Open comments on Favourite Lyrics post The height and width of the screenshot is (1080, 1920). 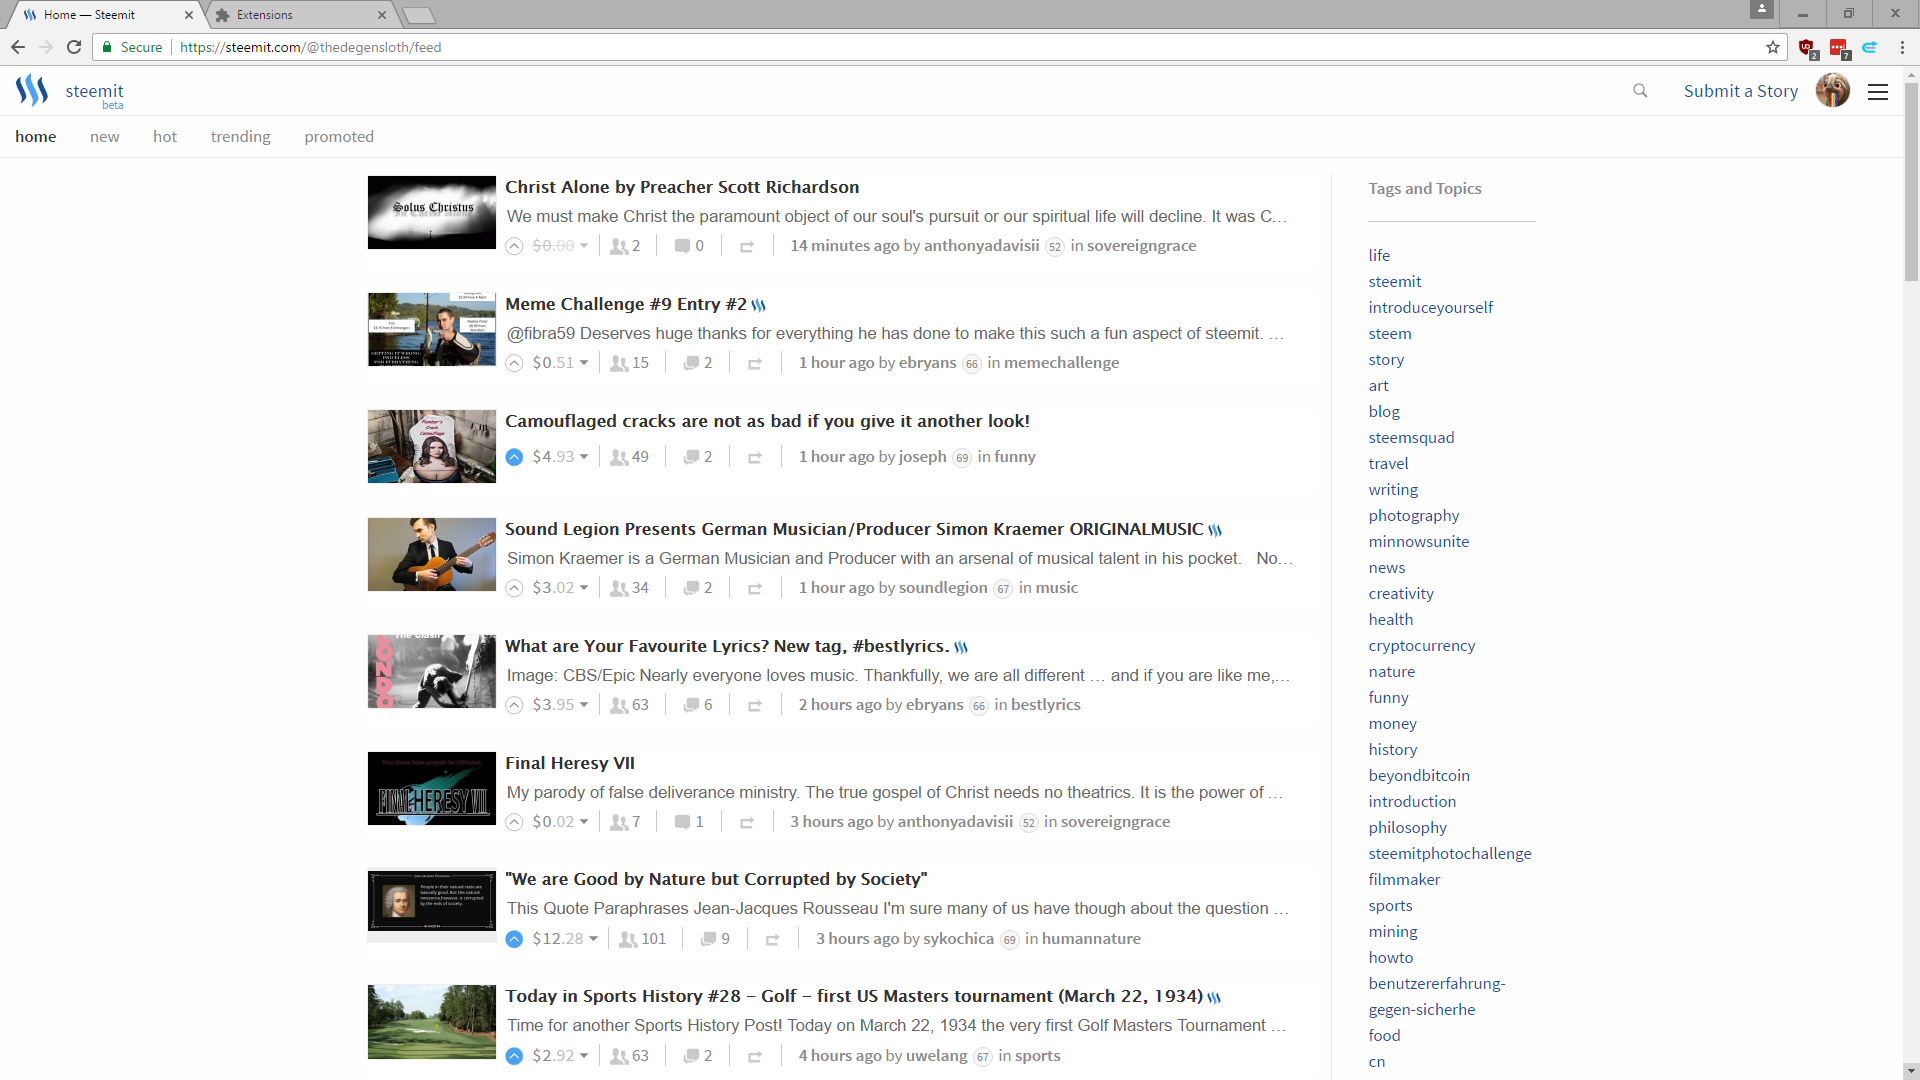tap(698, 705)
